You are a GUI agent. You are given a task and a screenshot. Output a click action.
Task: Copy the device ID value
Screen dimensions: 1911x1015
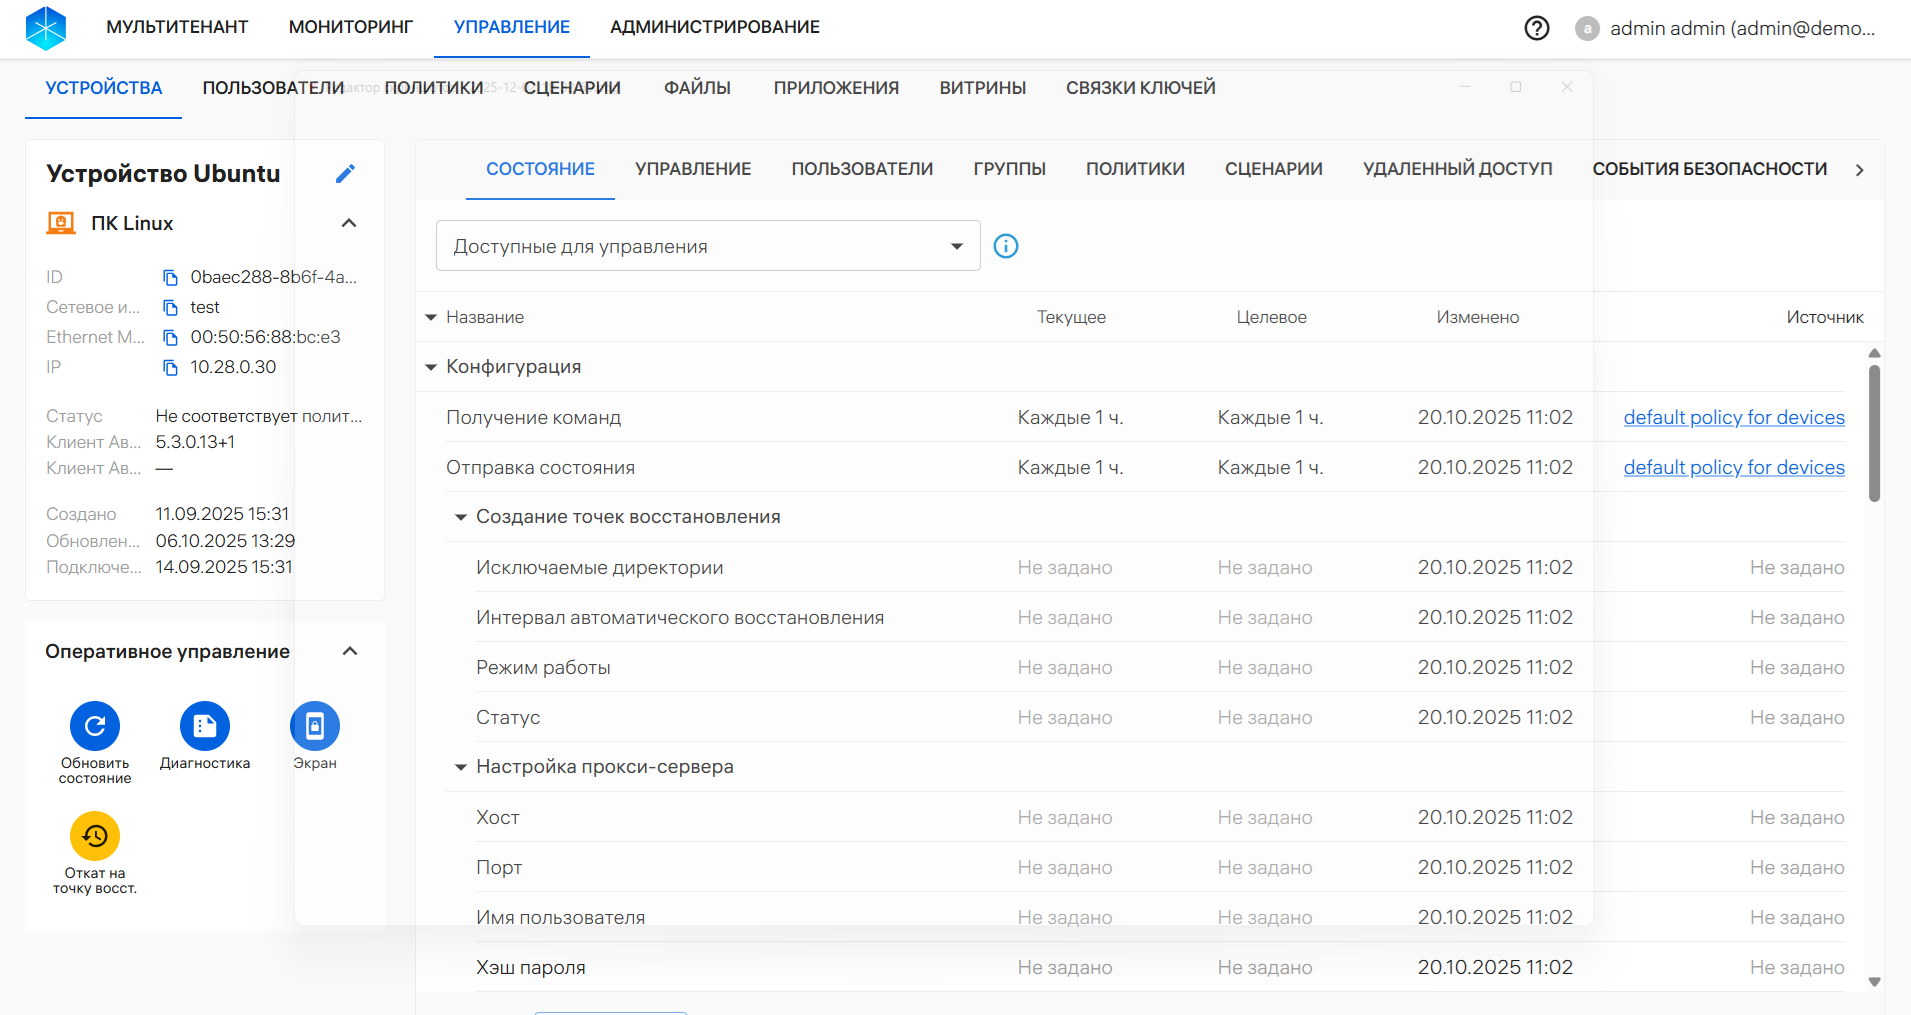[x=170, y=278]
